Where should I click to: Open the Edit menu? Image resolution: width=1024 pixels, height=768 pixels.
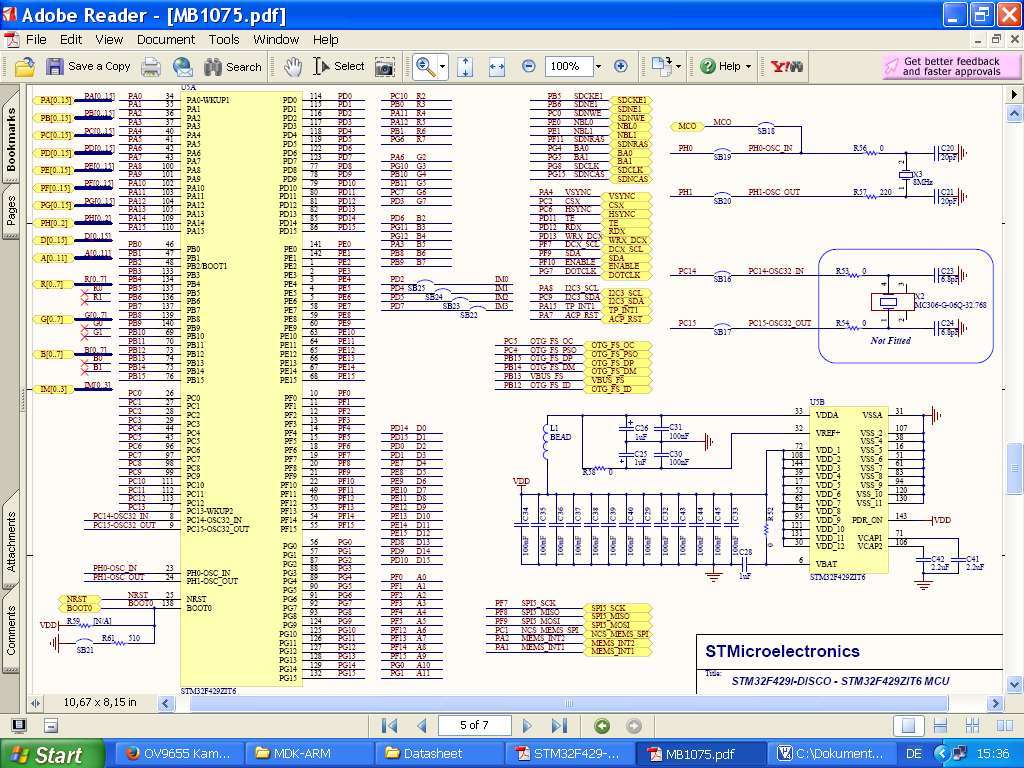[71, 40]
